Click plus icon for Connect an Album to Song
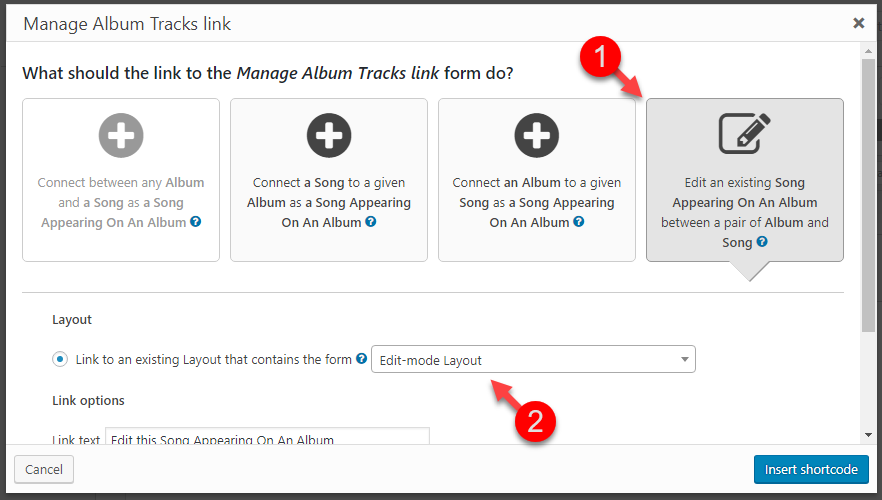This screenshot has height=500, width=882. click(x=537, y=136)
